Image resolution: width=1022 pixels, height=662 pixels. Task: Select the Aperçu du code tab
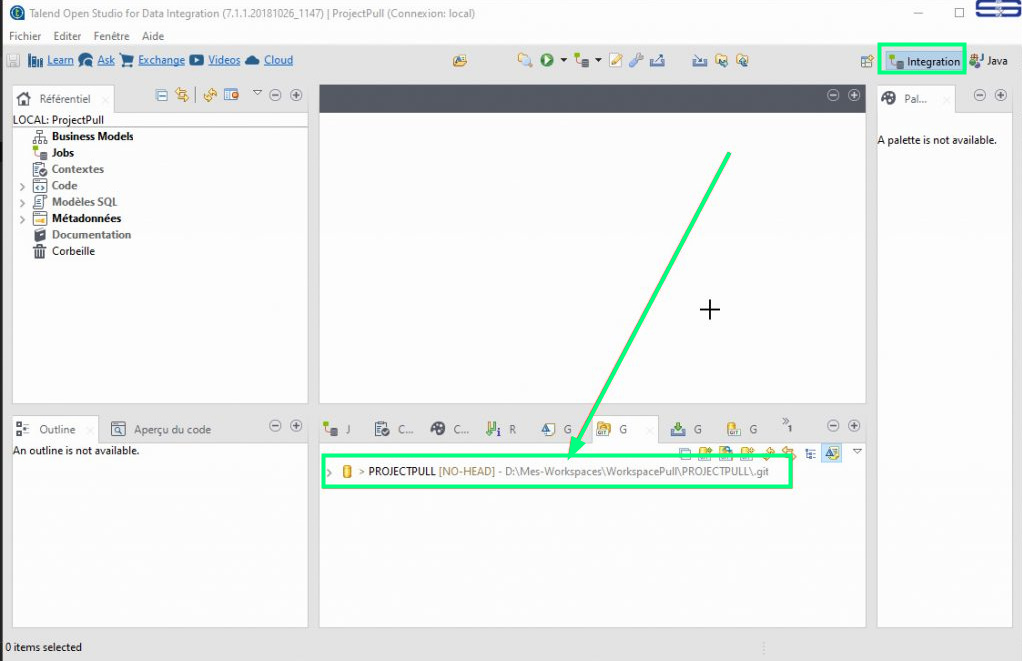160,429
